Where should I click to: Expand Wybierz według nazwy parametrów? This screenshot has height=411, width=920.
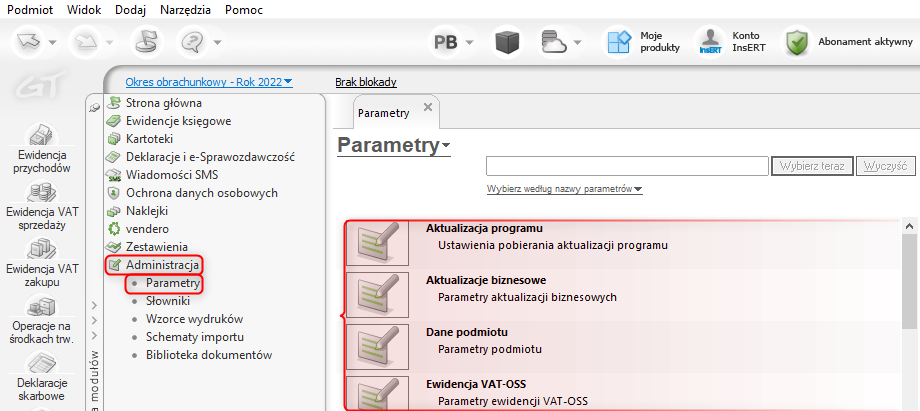click(x=564, y=189)
